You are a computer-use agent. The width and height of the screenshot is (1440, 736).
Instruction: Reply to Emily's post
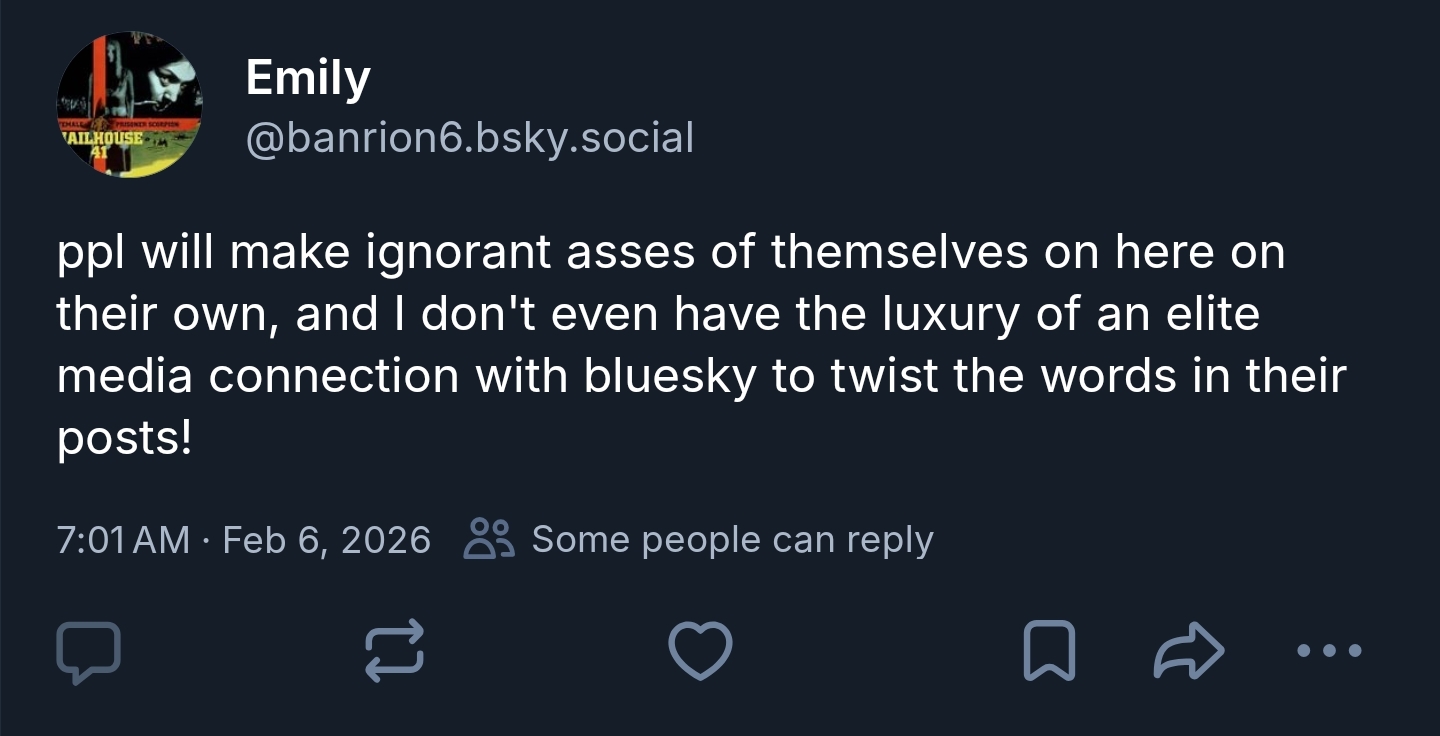pos(88,652)
